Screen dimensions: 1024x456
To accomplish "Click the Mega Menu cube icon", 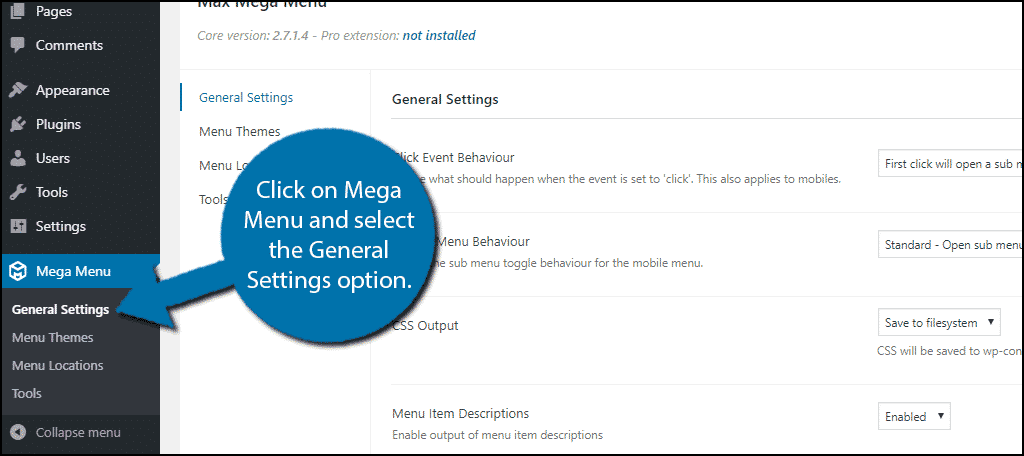I will (18, 270).
